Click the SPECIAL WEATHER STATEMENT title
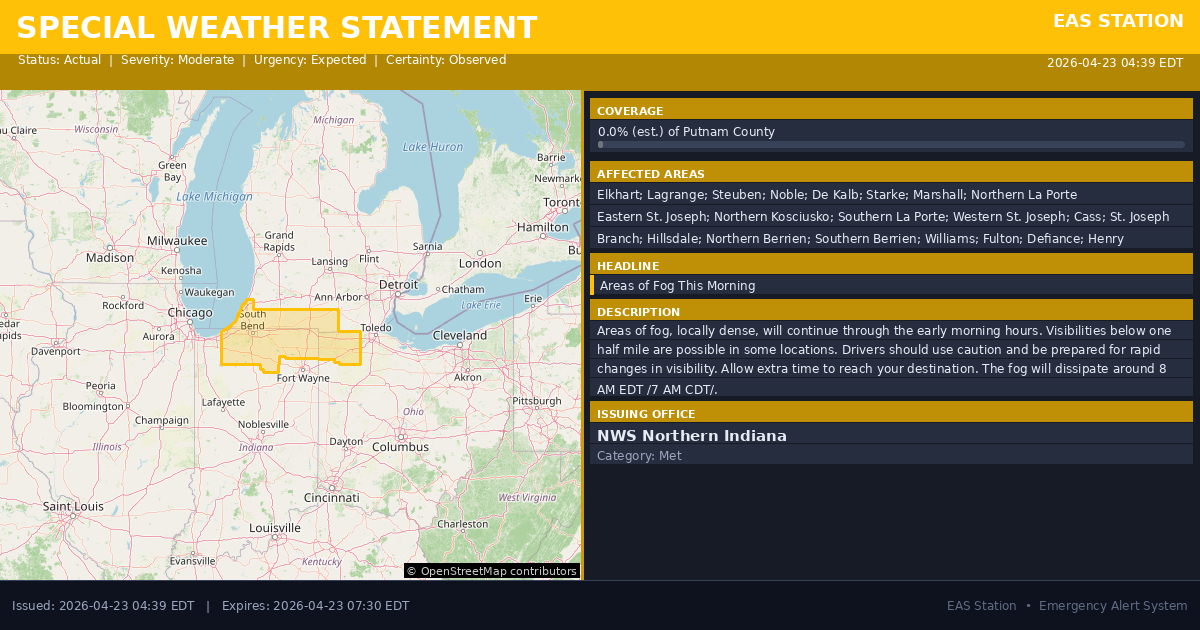 coord(277,28)
